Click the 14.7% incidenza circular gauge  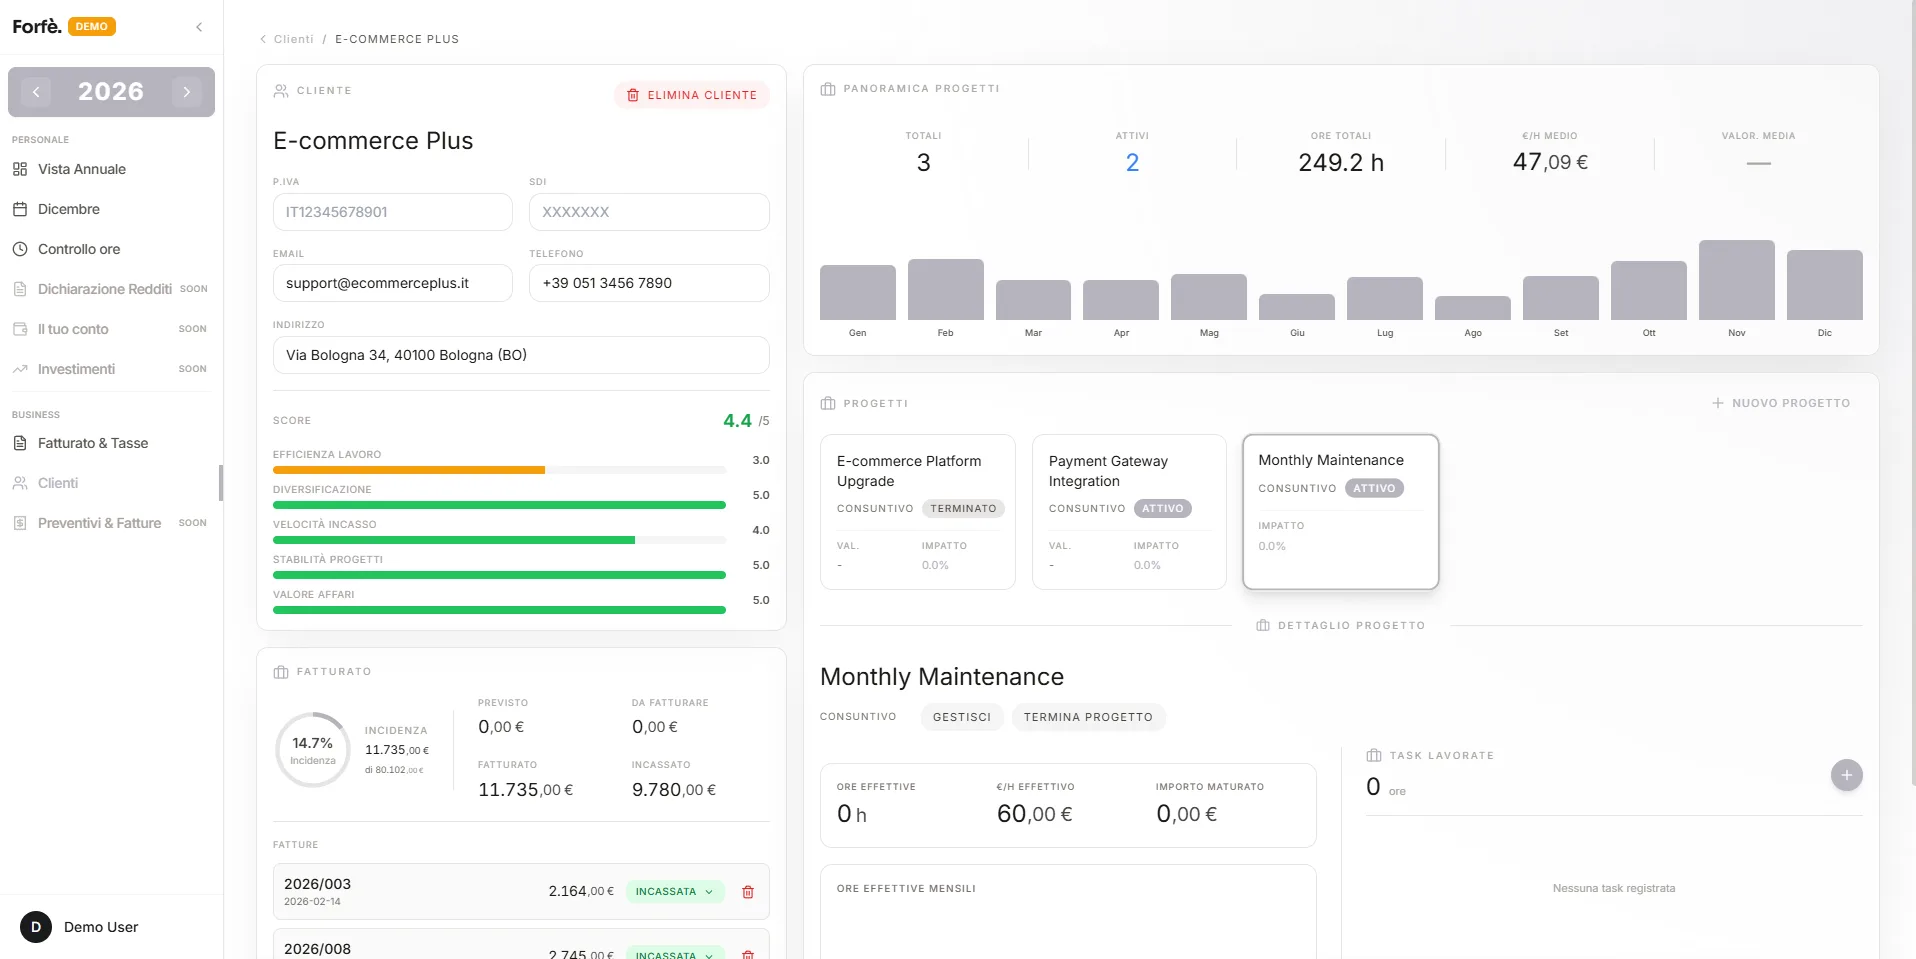click(x=313, y=750)
